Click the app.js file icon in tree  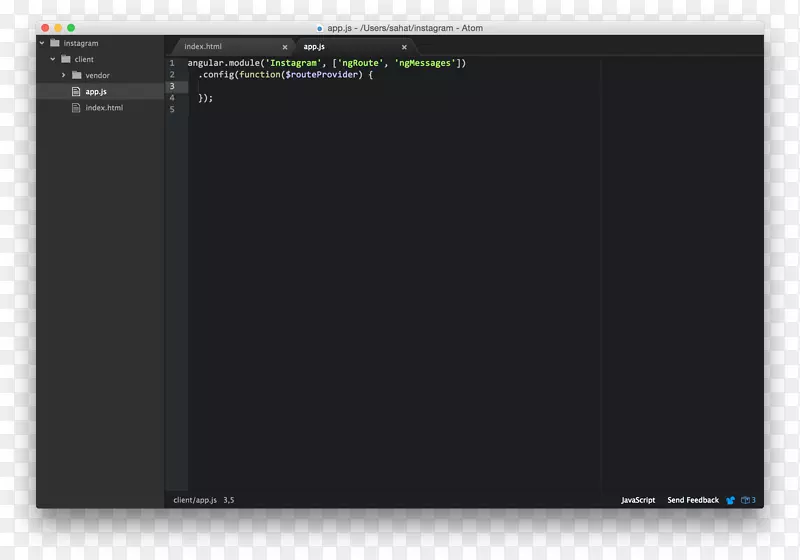(x=76, y=91)
